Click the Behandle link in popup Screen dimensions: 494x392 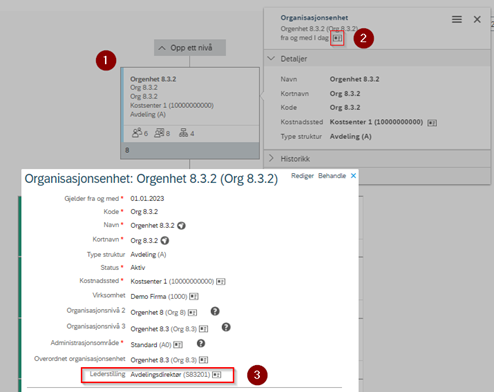332,176
